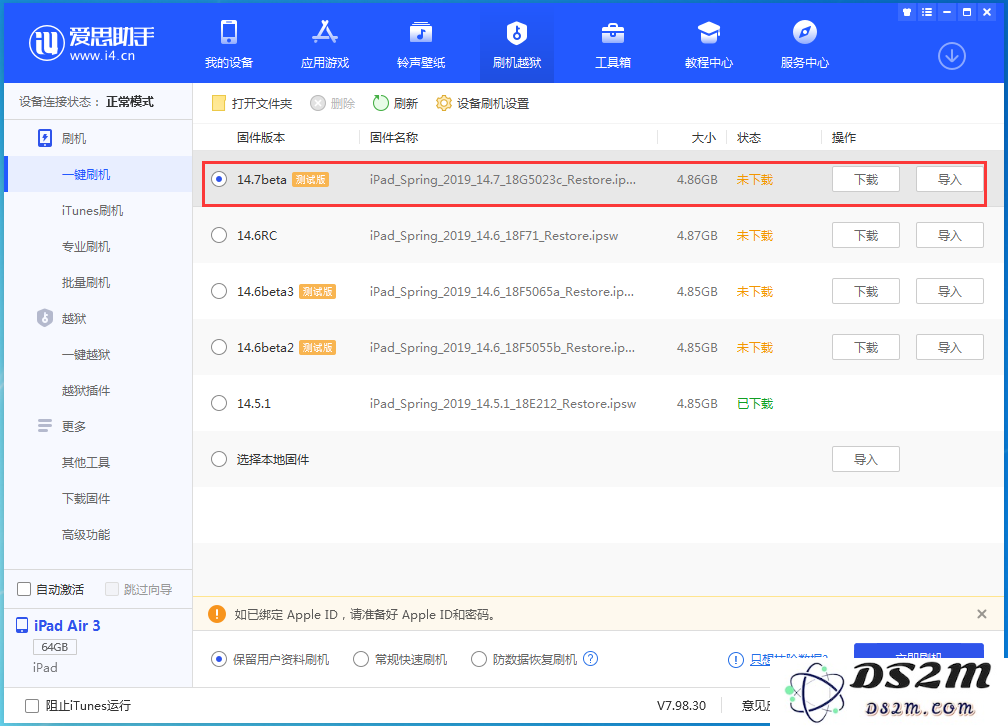Viewport: 1008px width, 726px height.
Task: Click the More list icon in sidebar
Action: coord(44,426)
